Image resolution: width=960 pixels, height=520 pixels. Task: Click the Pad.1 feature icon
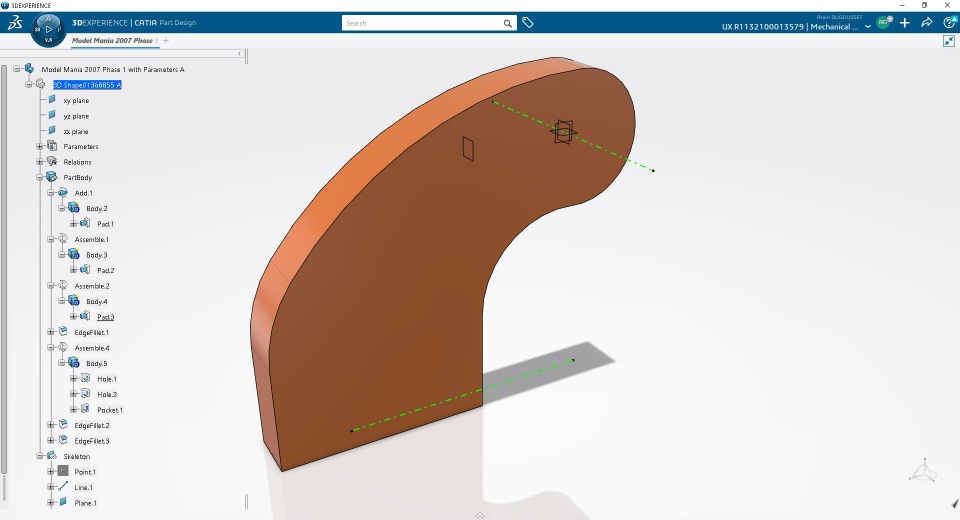(85, 224)
